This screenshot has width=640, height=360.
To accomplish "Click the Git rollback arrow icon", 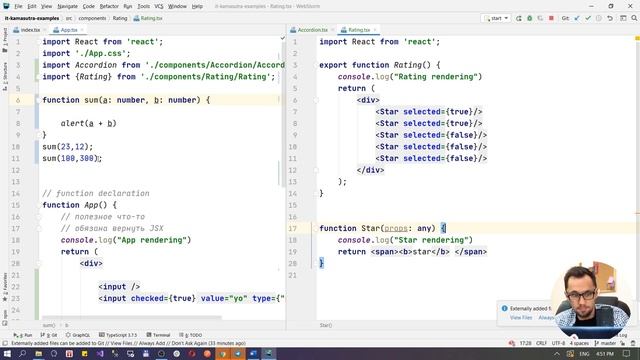I will pos(610,18).
